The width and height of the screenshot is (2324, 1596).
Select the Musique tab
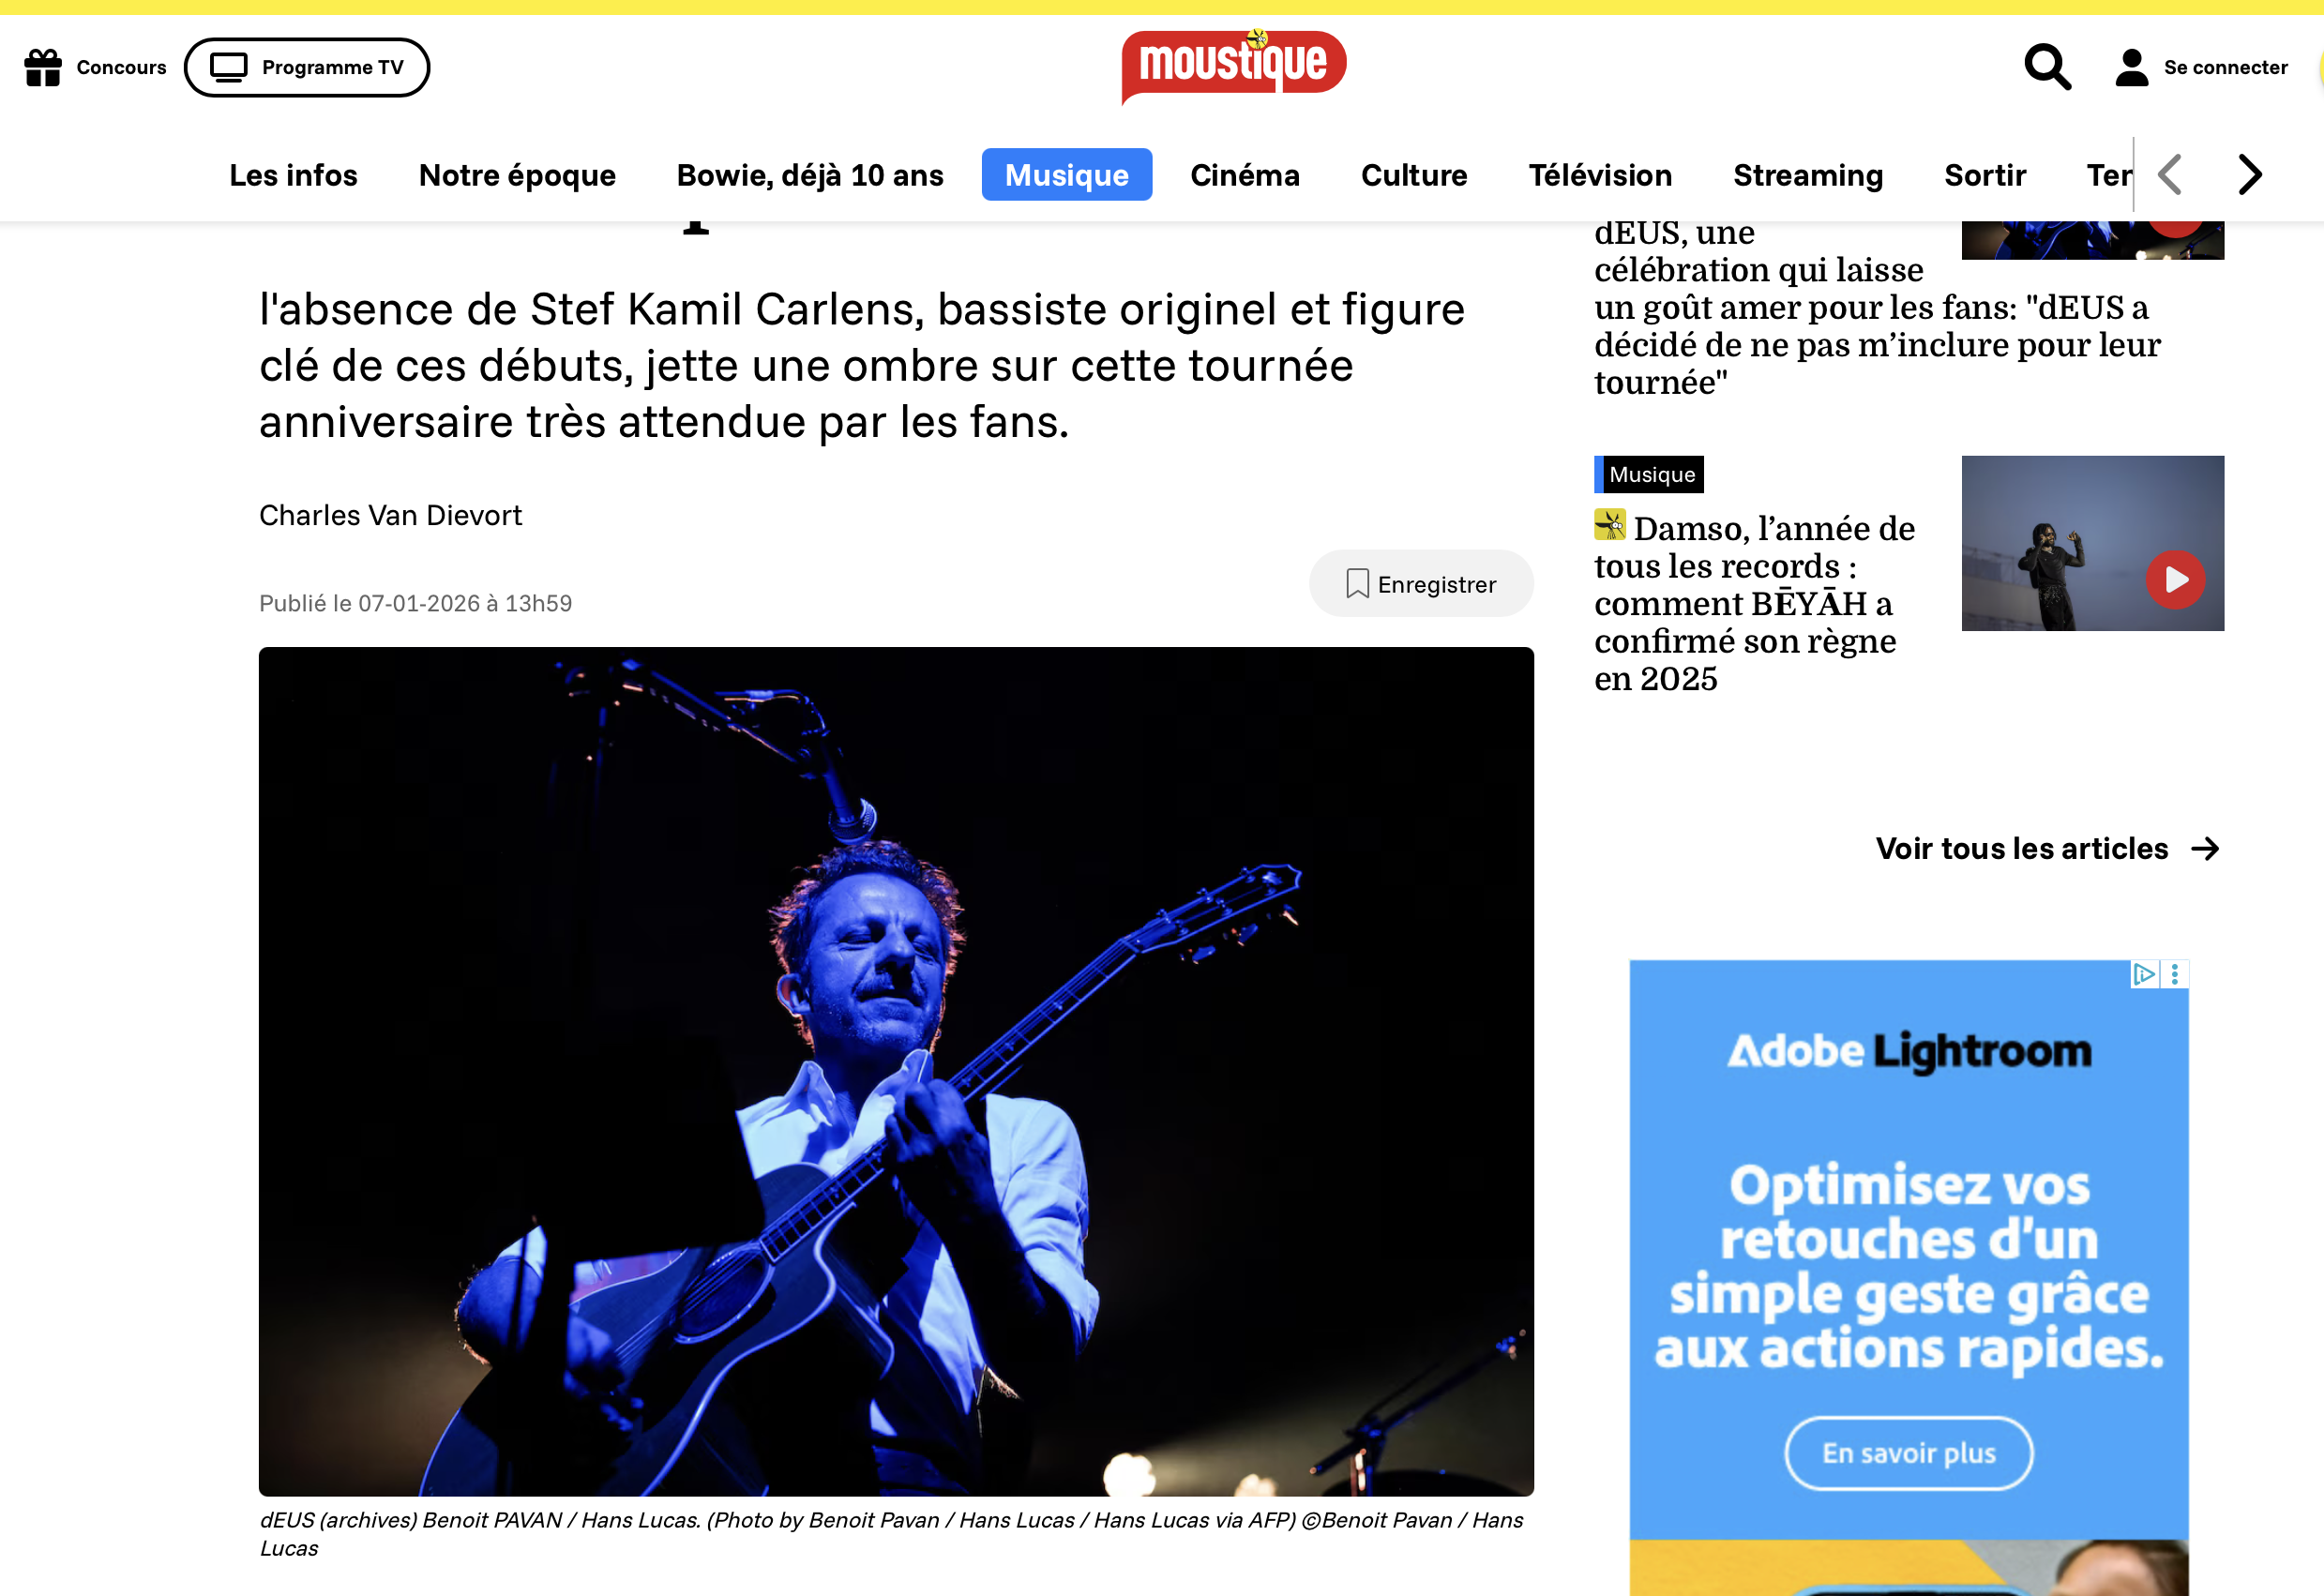[1066, 175]
